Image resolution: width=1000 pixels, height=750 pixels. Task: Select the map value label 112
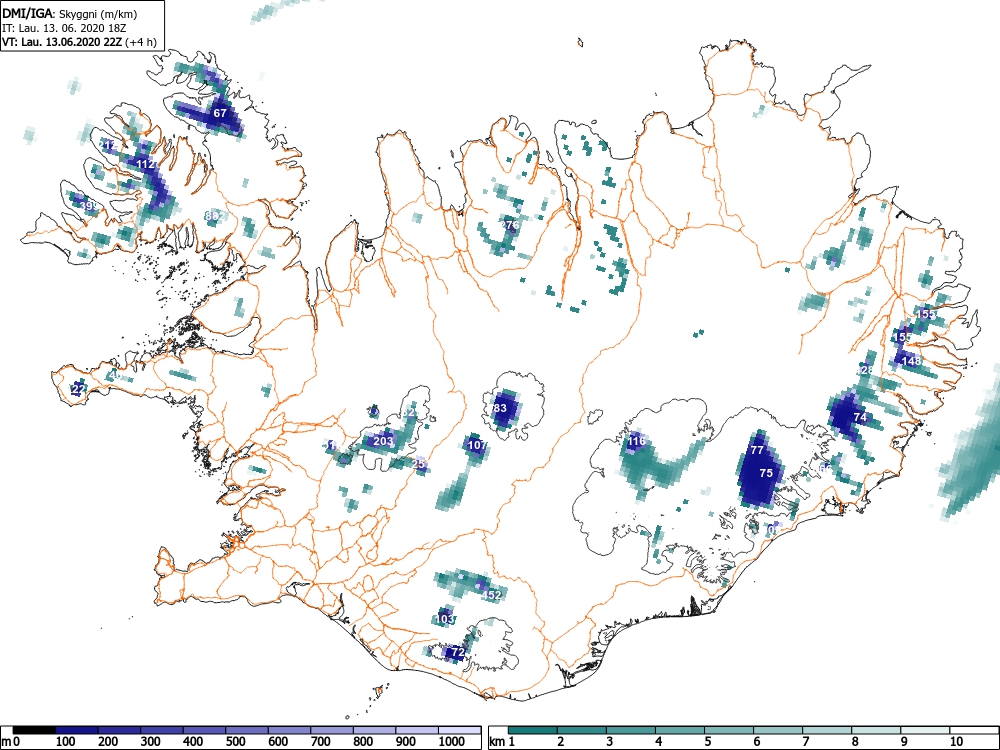click(145, 164)
